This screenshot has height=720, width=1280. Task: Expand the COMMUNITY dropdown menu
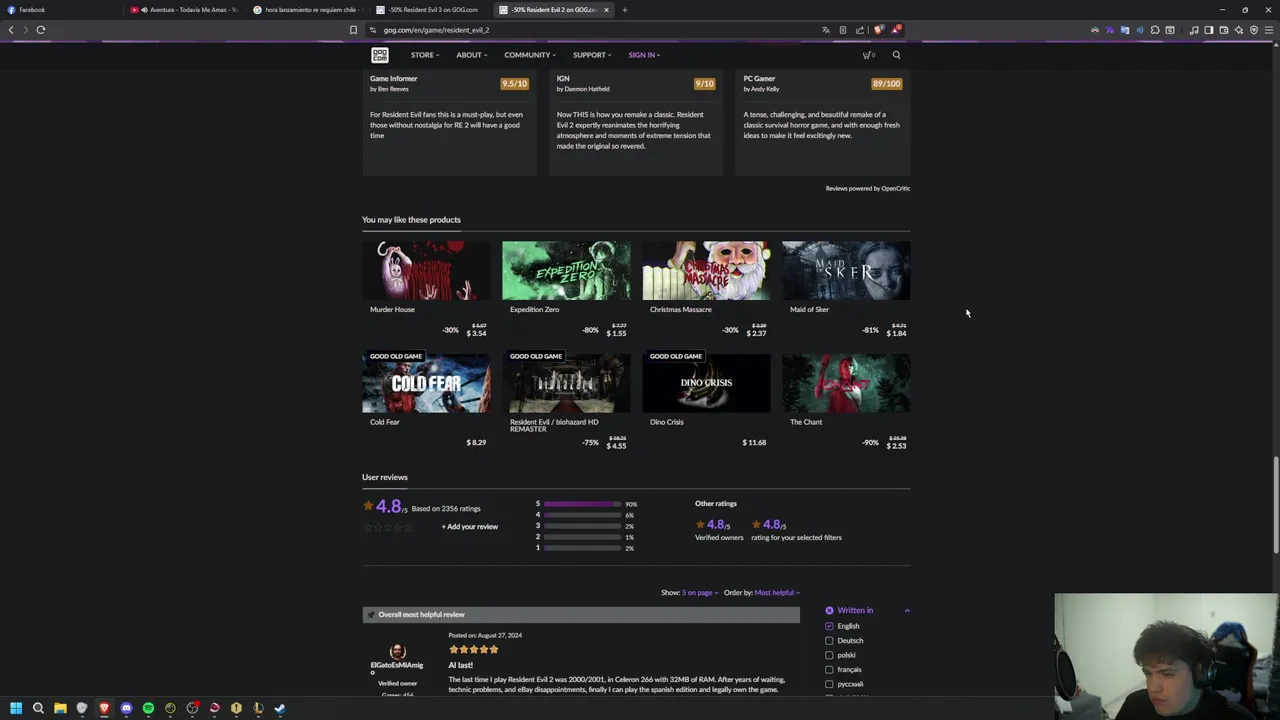(x=530, y=55)
